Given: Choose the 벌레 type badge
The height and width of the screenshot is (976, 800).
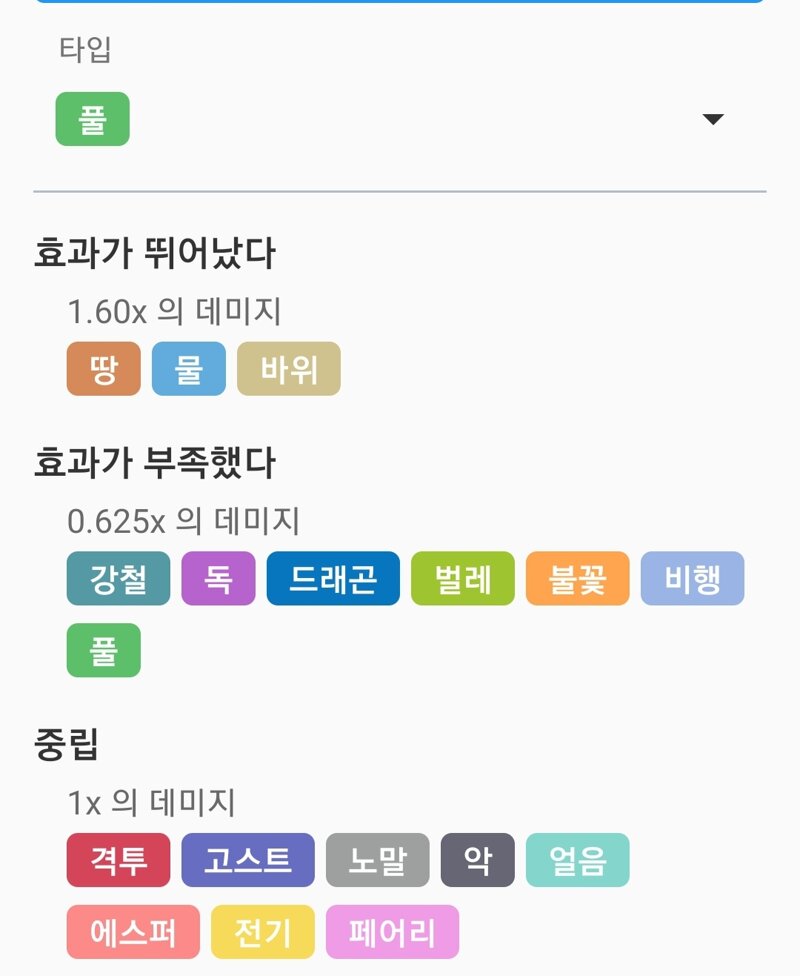Looking at the screenshot, I should [463, 578].
